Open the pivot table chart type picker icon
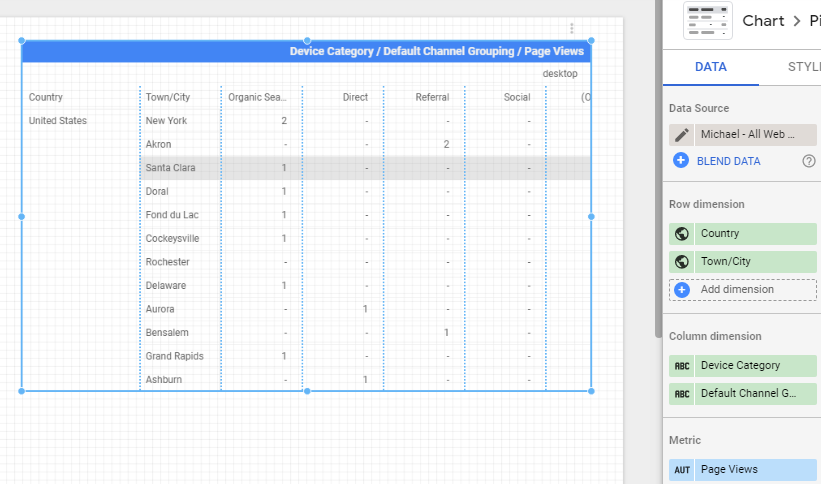The image size is (821, 484). pos(707,21)
